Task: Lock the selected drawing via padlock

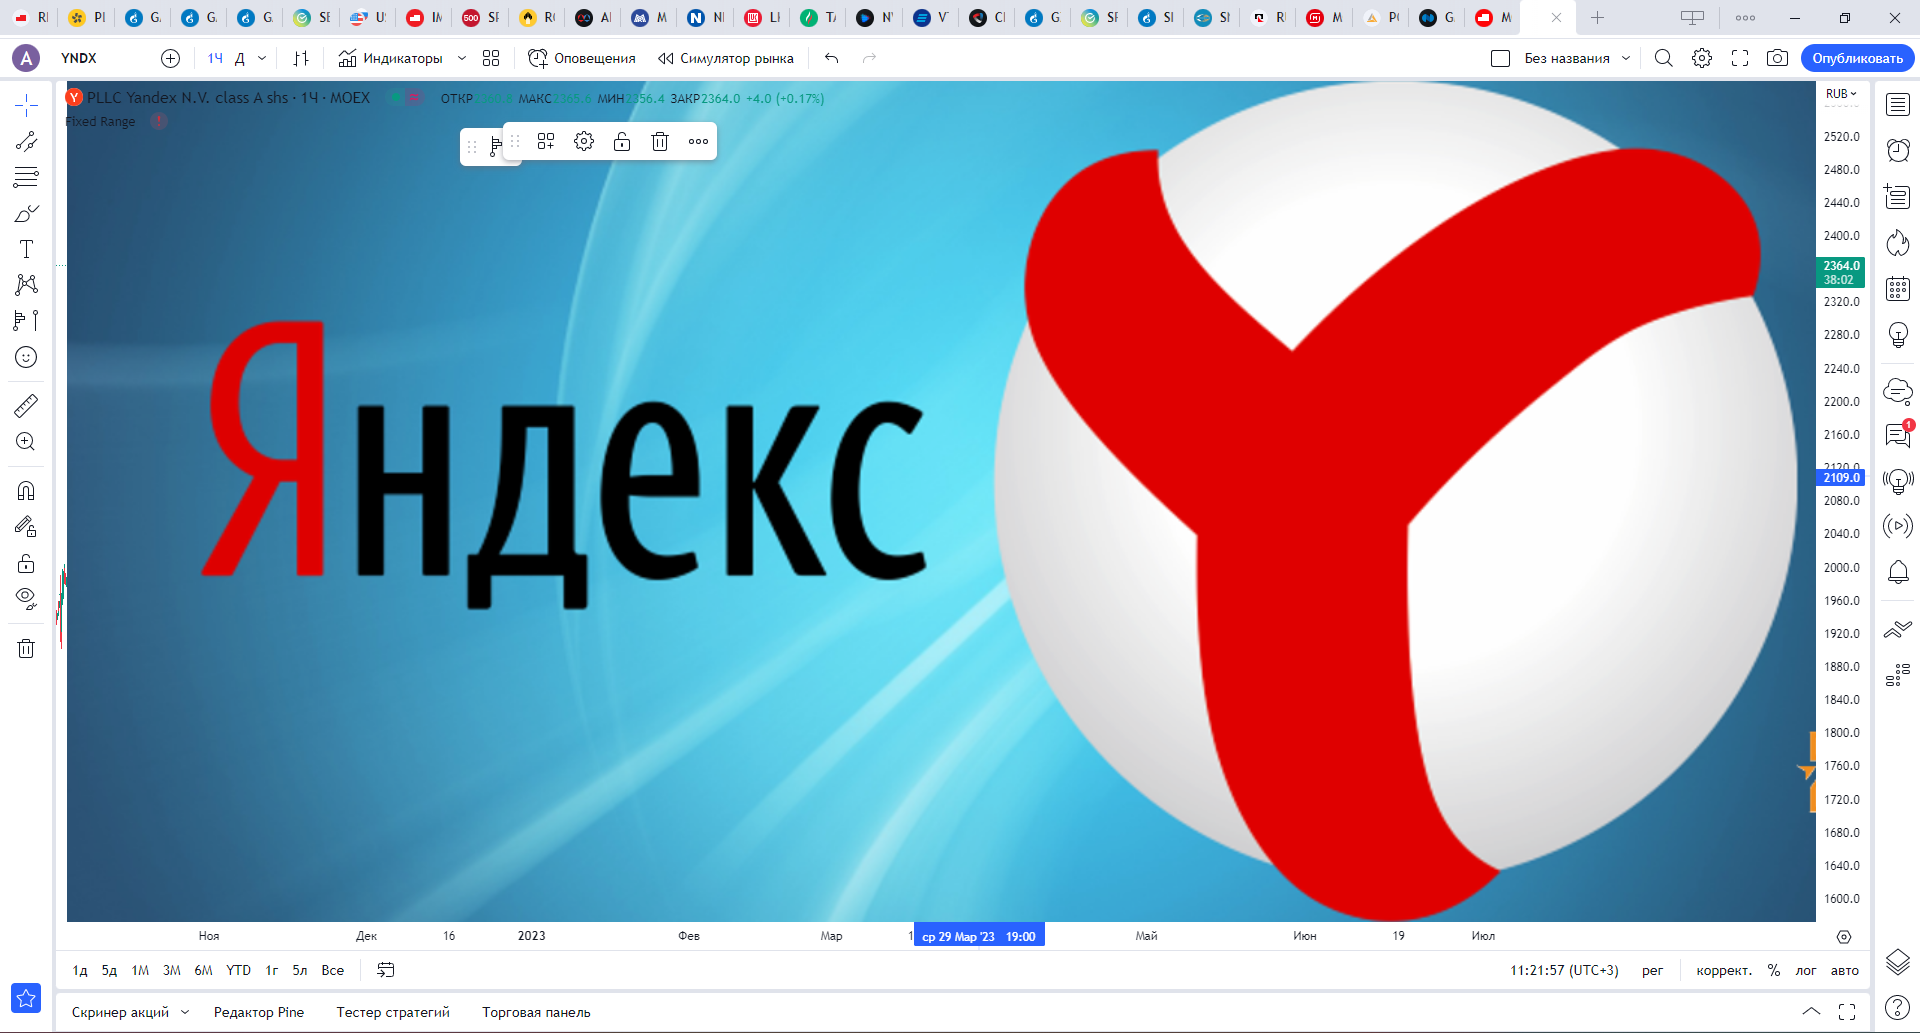Action: click(622, 141)
